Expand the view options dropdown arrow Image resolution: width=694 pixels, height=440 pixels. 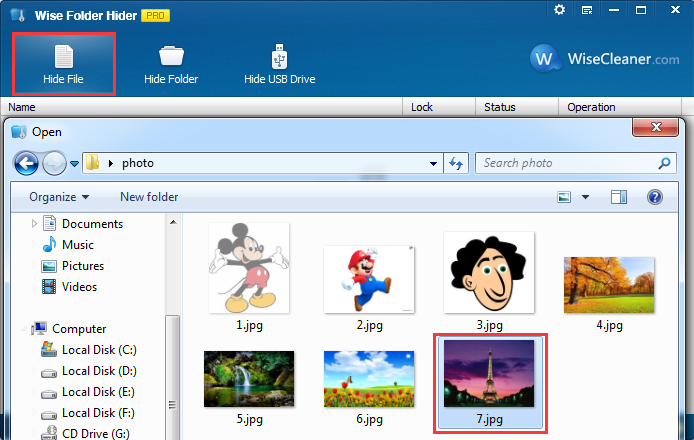click(585, 197)
